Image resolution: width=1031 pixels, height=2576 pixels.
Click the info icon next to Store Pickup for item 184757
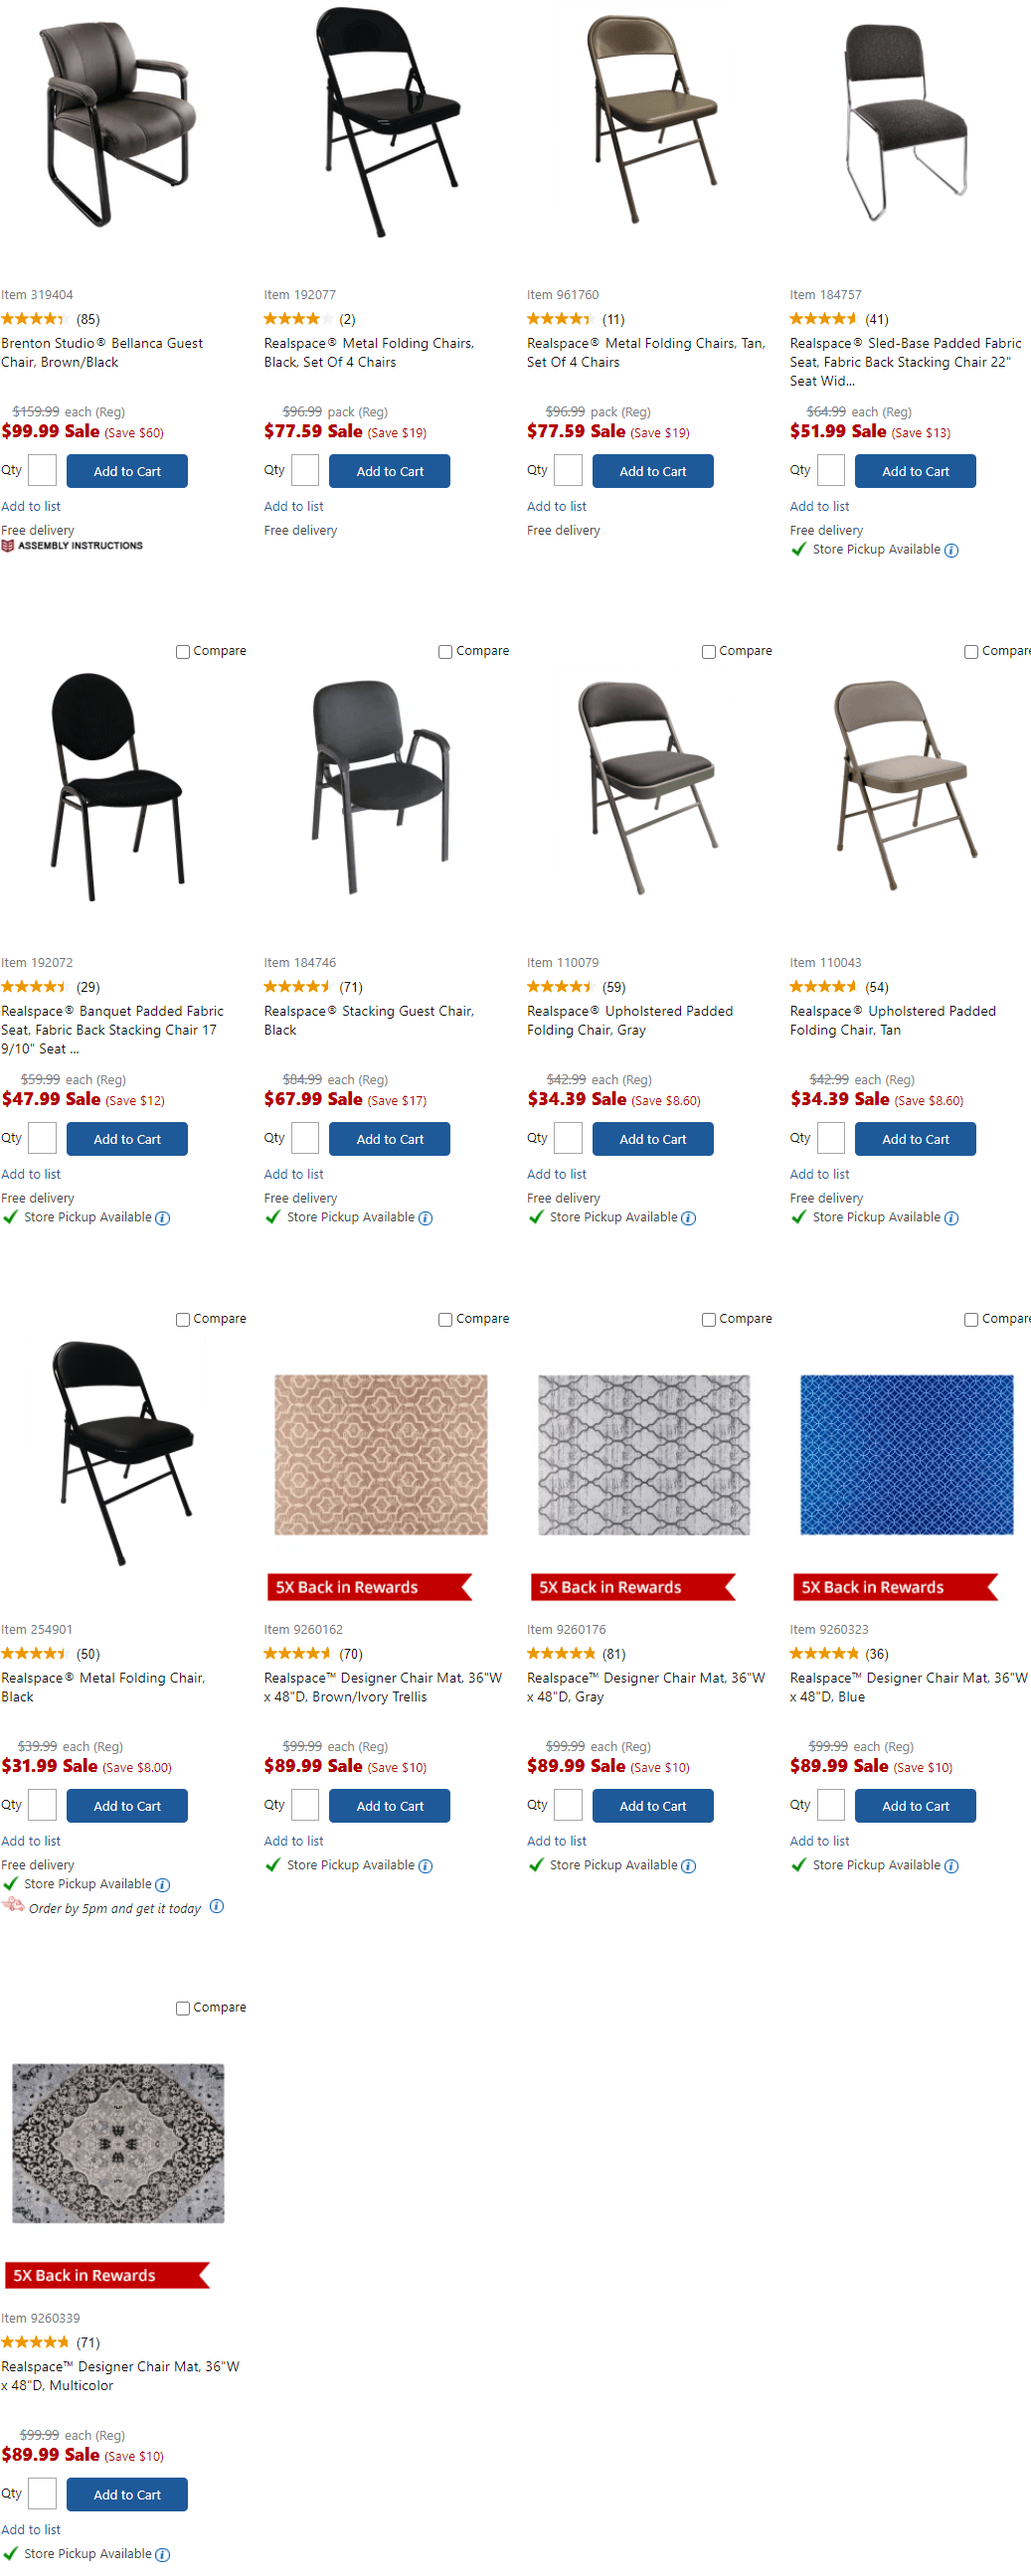click(x=952, y=549)
